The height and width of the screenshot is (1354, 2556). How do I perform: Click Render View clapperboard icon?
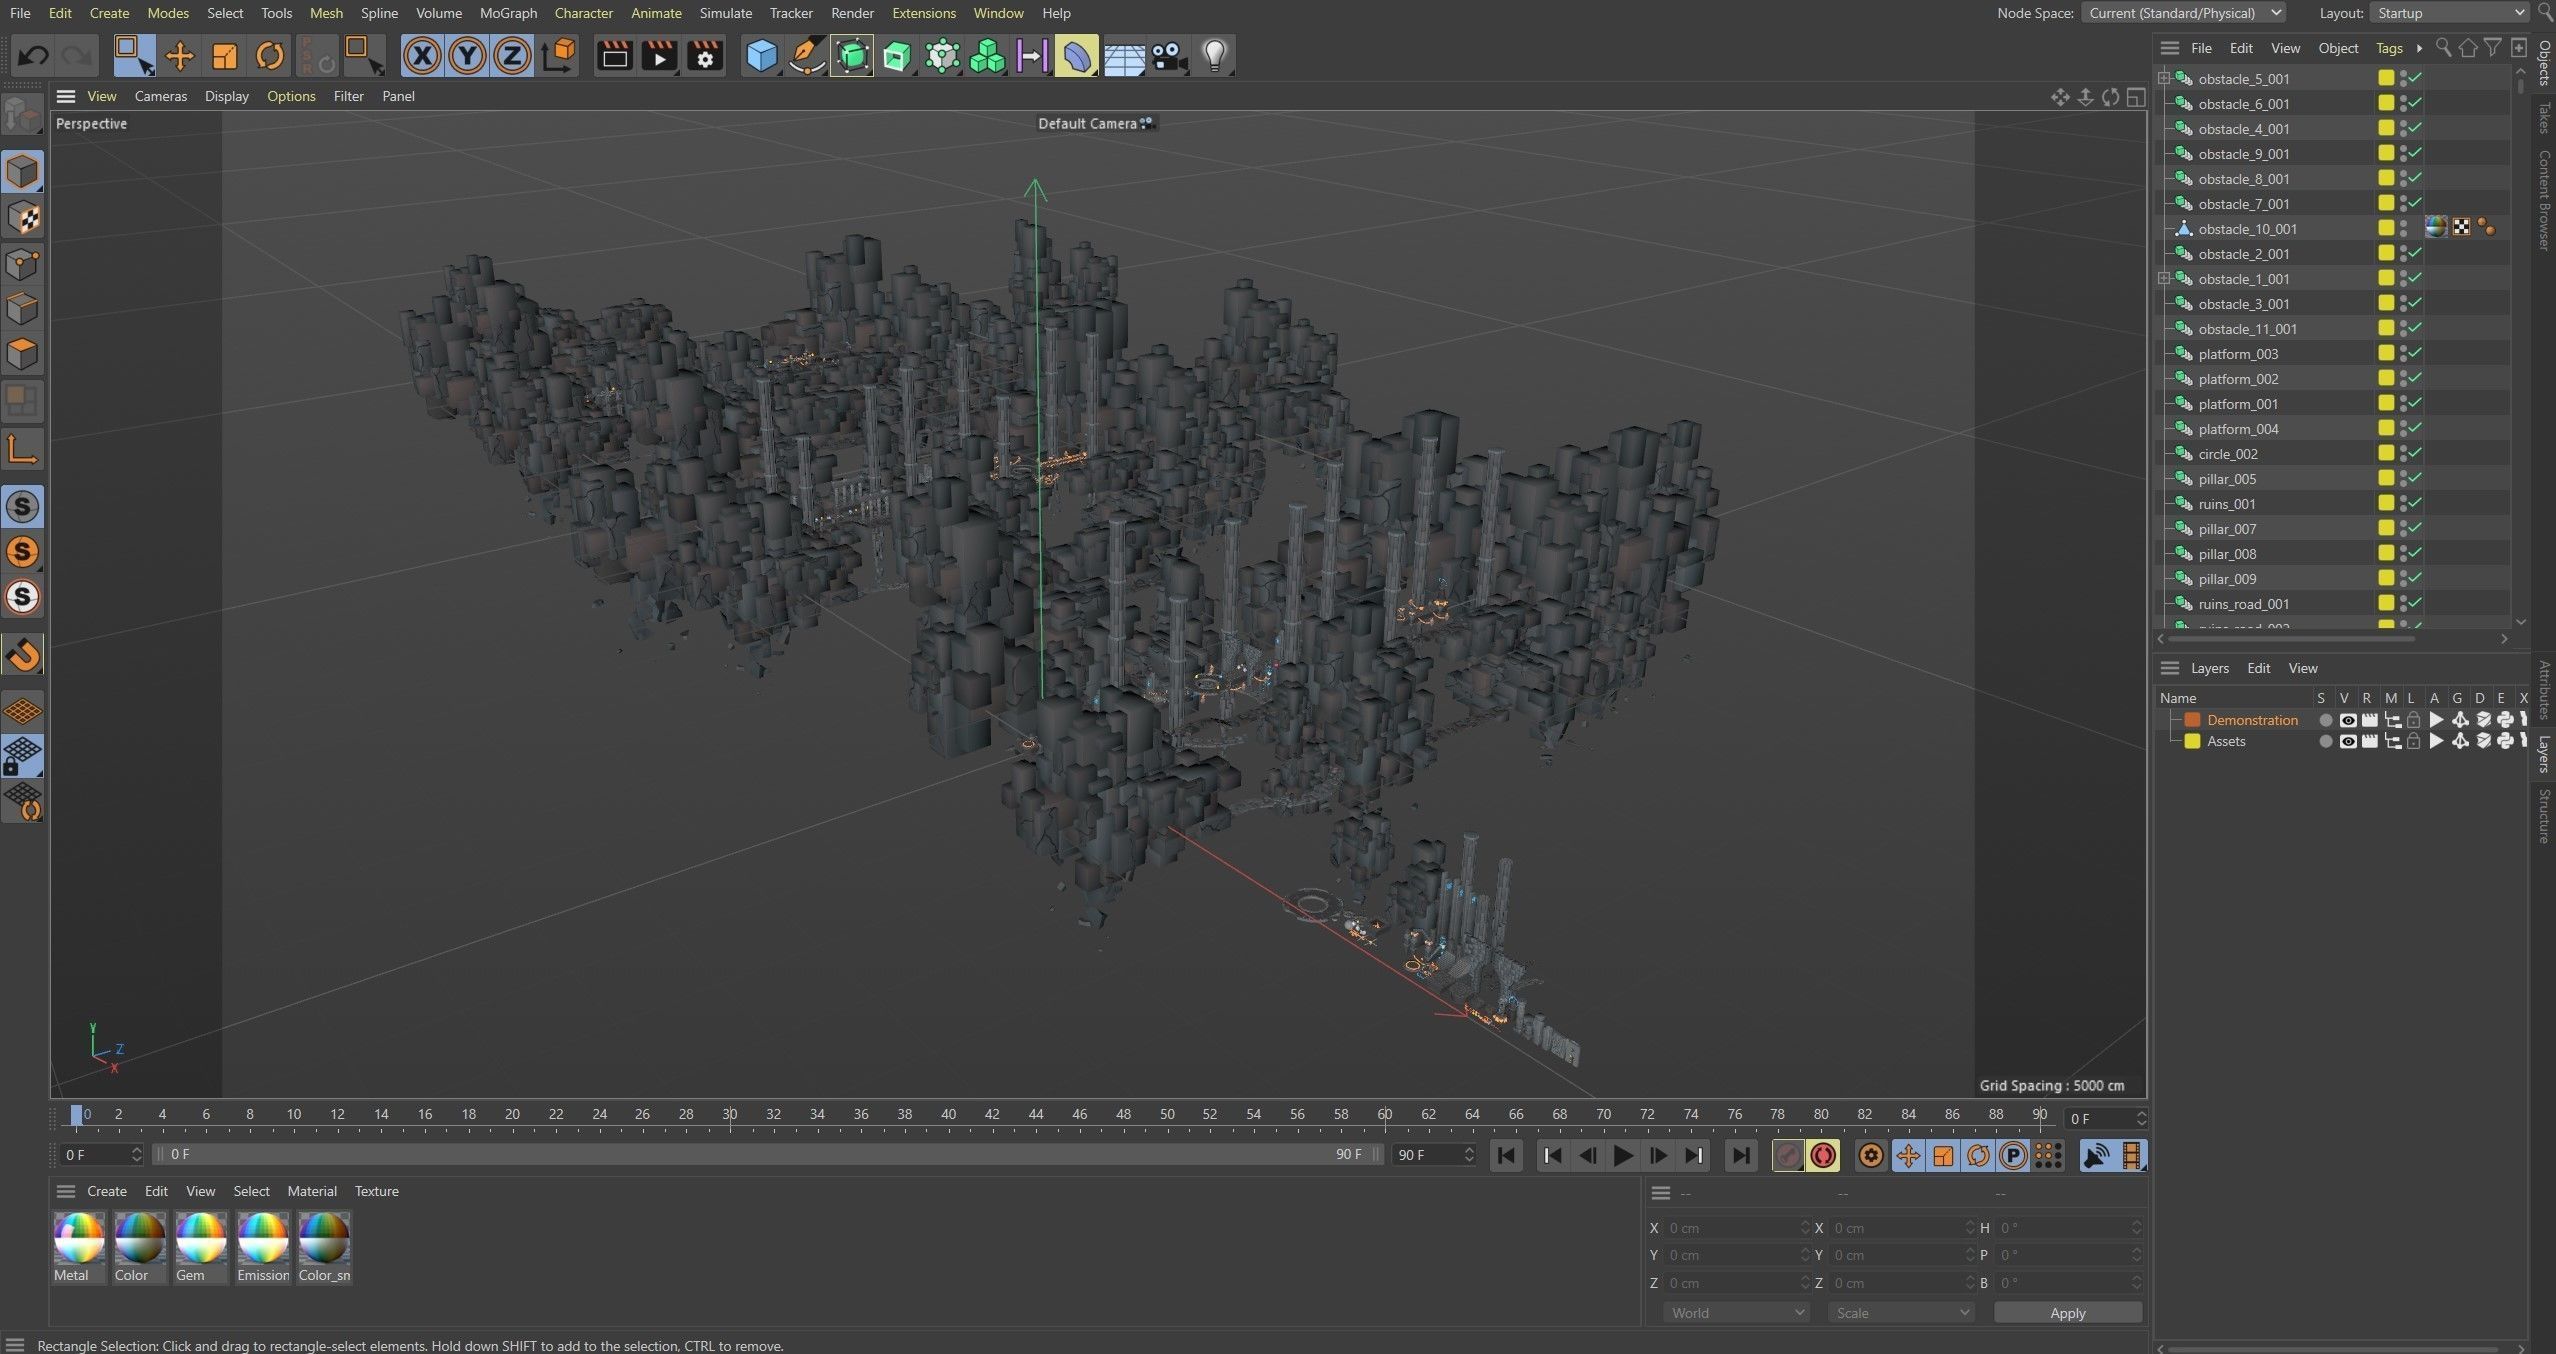(614, 56)
